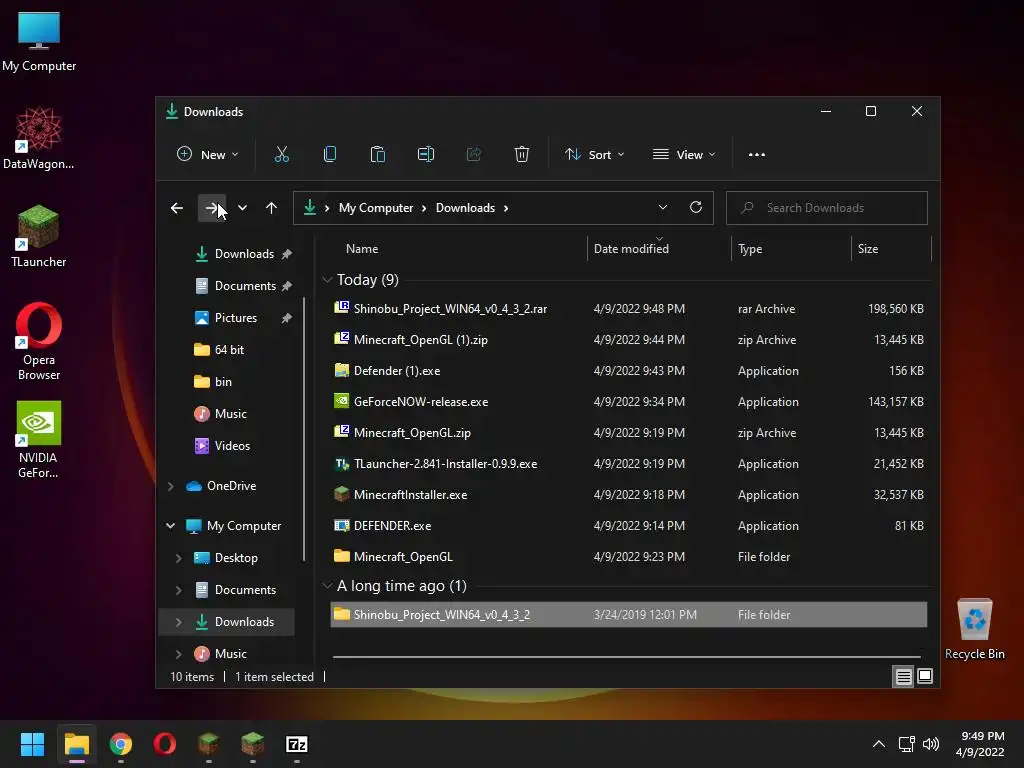Go back with the left arrow
1024x768 pixels.
pyautogui.click(x=177, y=208)
